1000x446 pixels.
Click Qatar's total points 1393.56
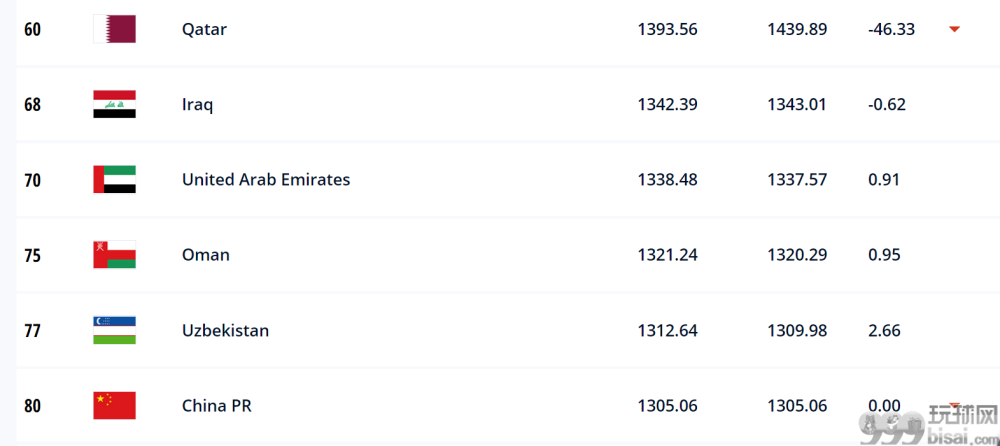pos(667,29)
